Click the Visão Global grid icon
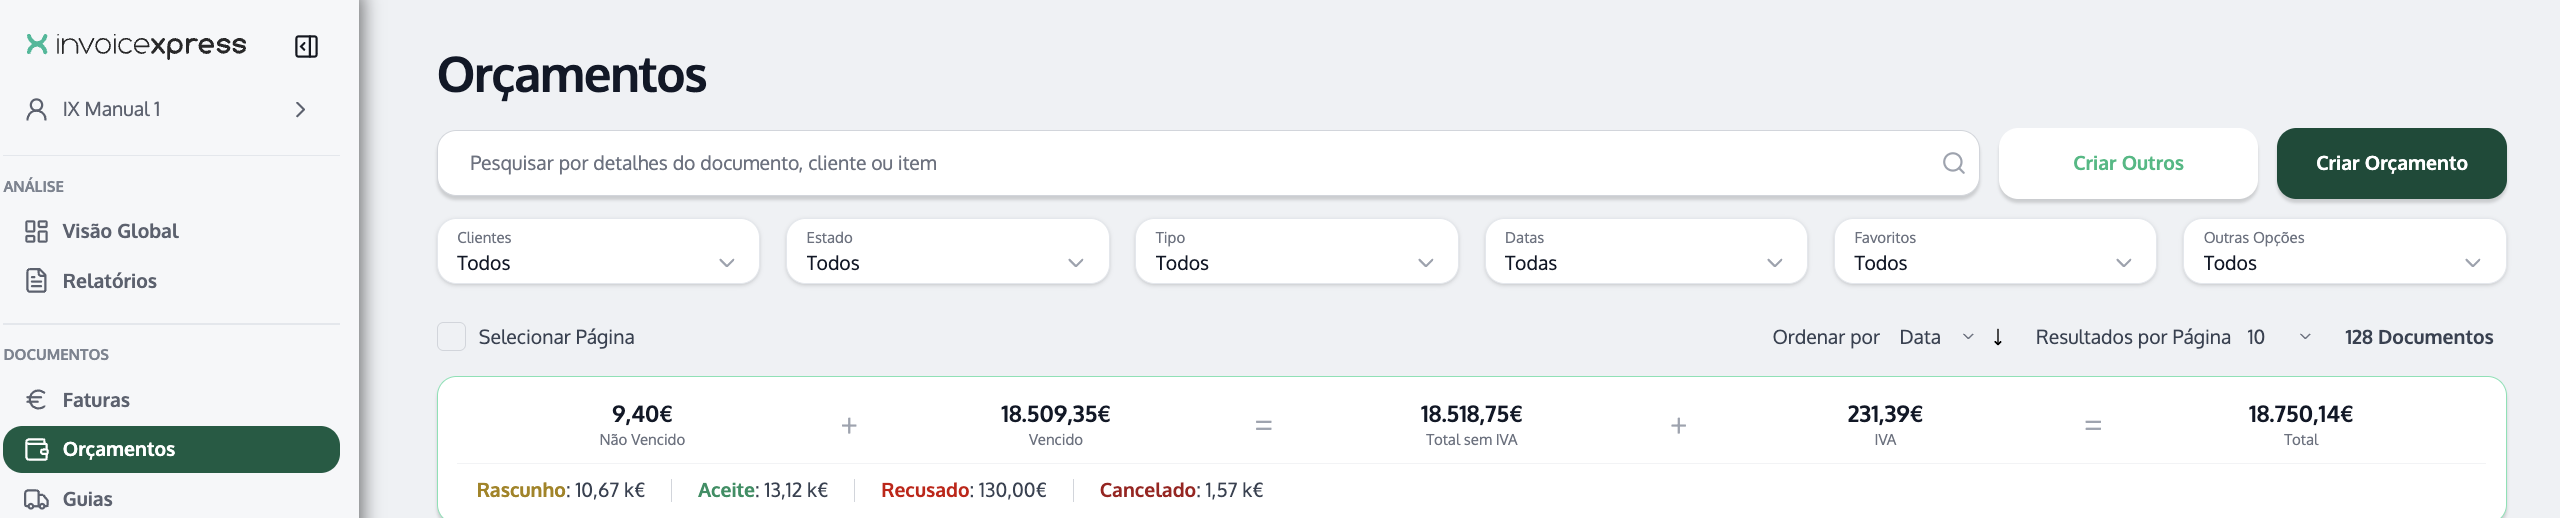The image size is (2560, 518). pyautogui.click(x=36, y=231)
